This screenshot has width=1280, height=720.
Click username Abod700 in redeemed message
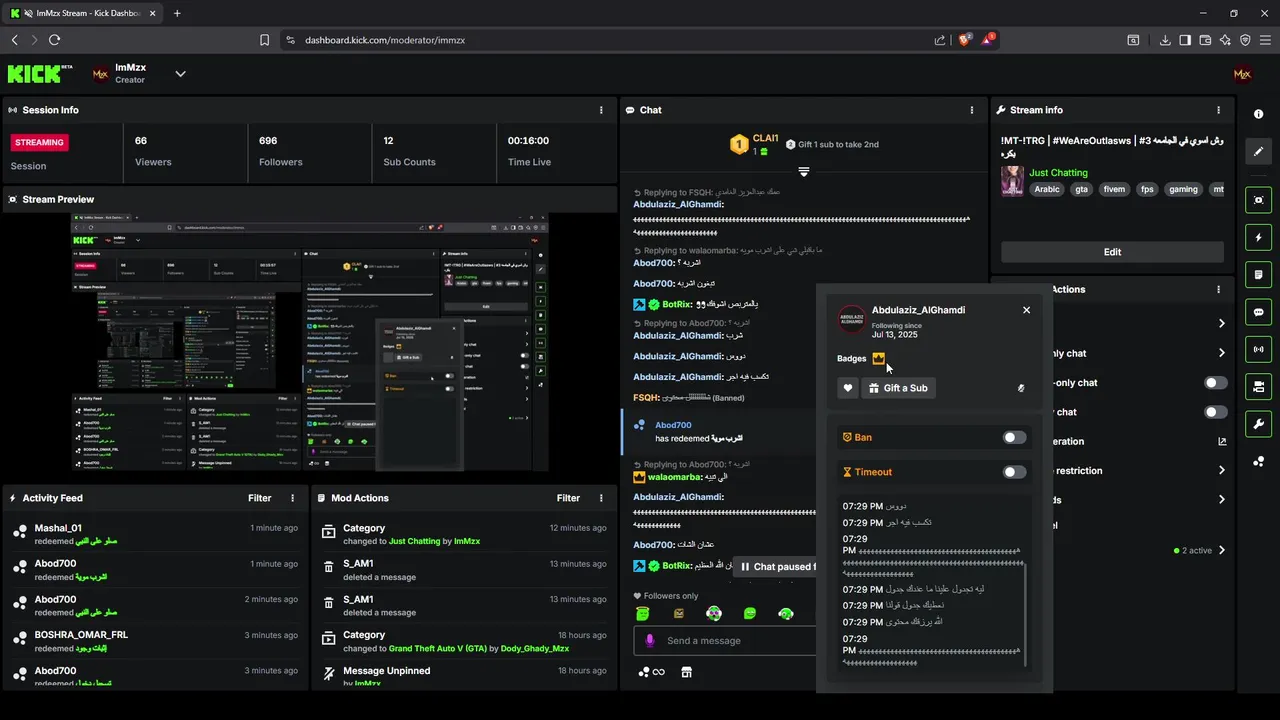tap(673, 425)
